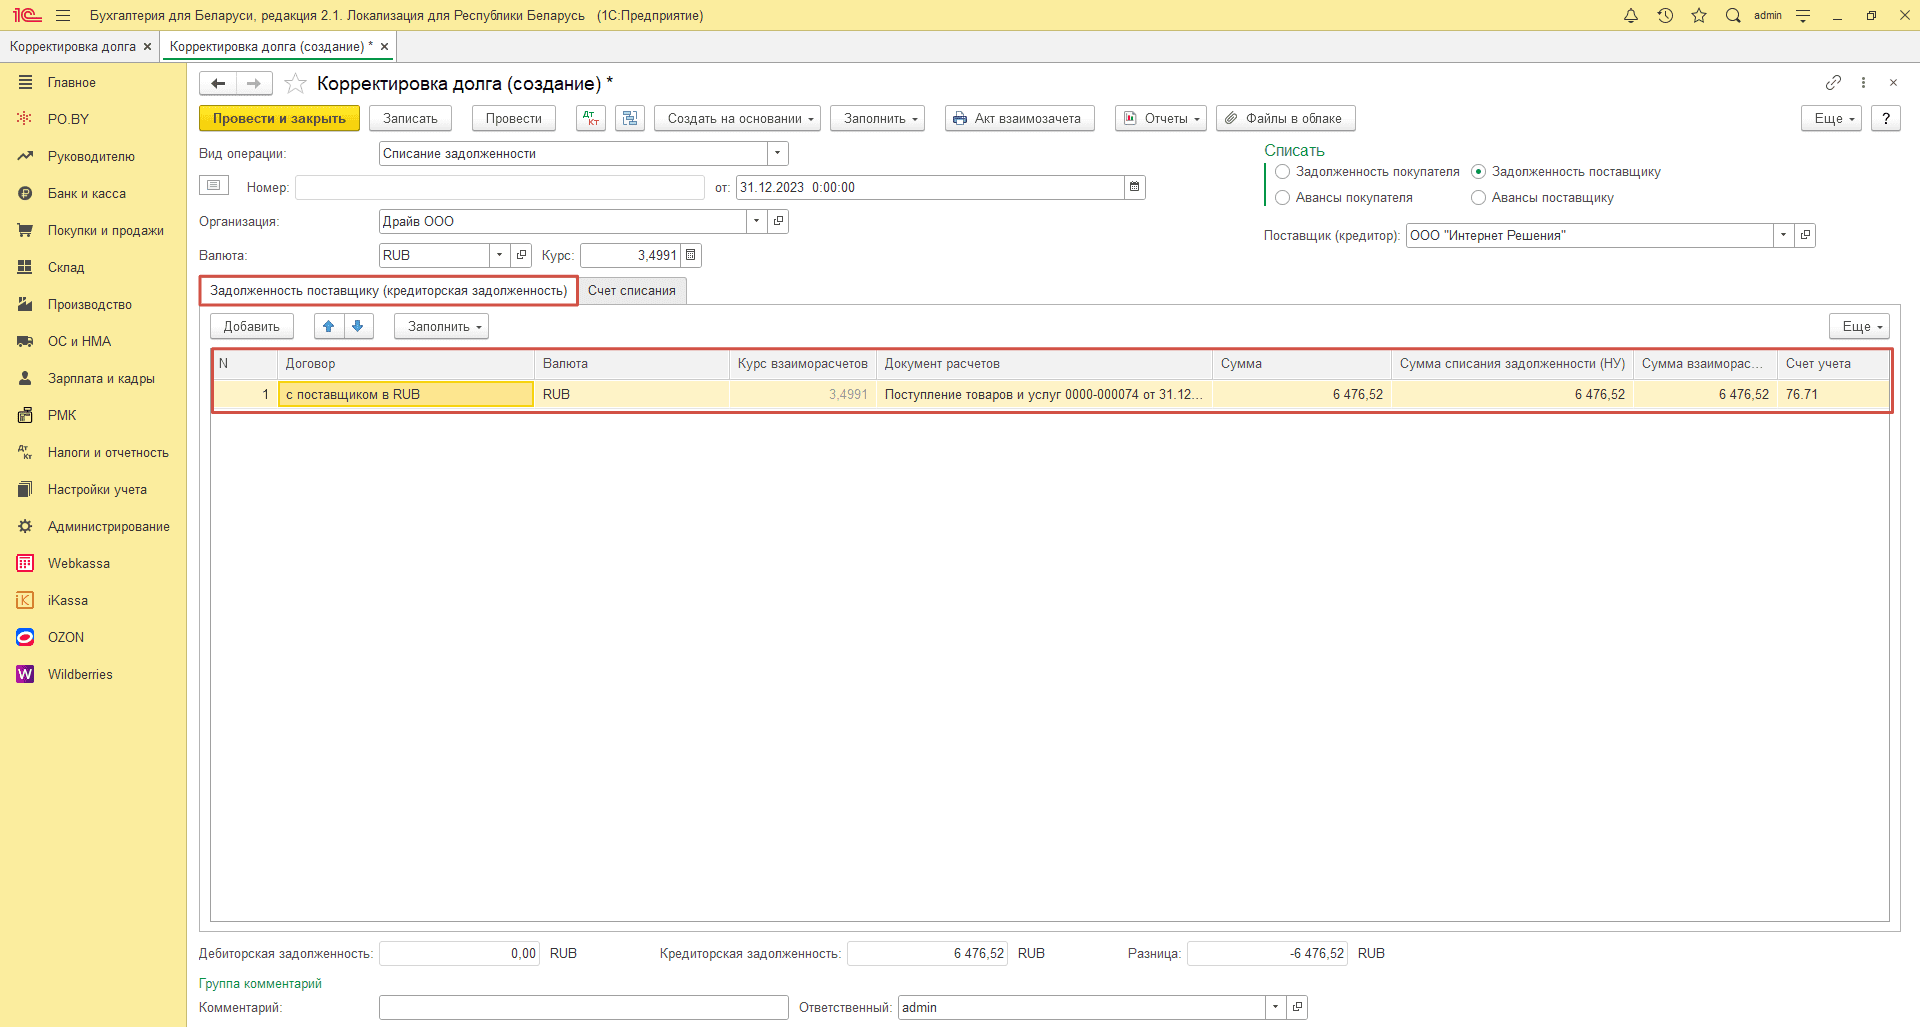Open Создать на основании dropdown
1920x1027 pixels.
(738, 118)
